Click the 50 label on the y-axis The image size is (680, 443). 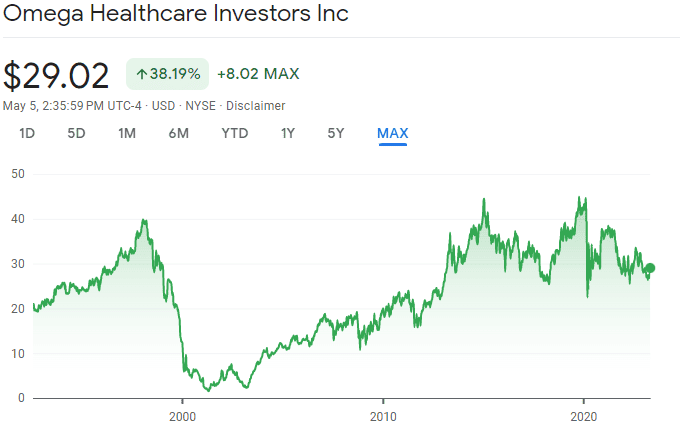[17, 174]
